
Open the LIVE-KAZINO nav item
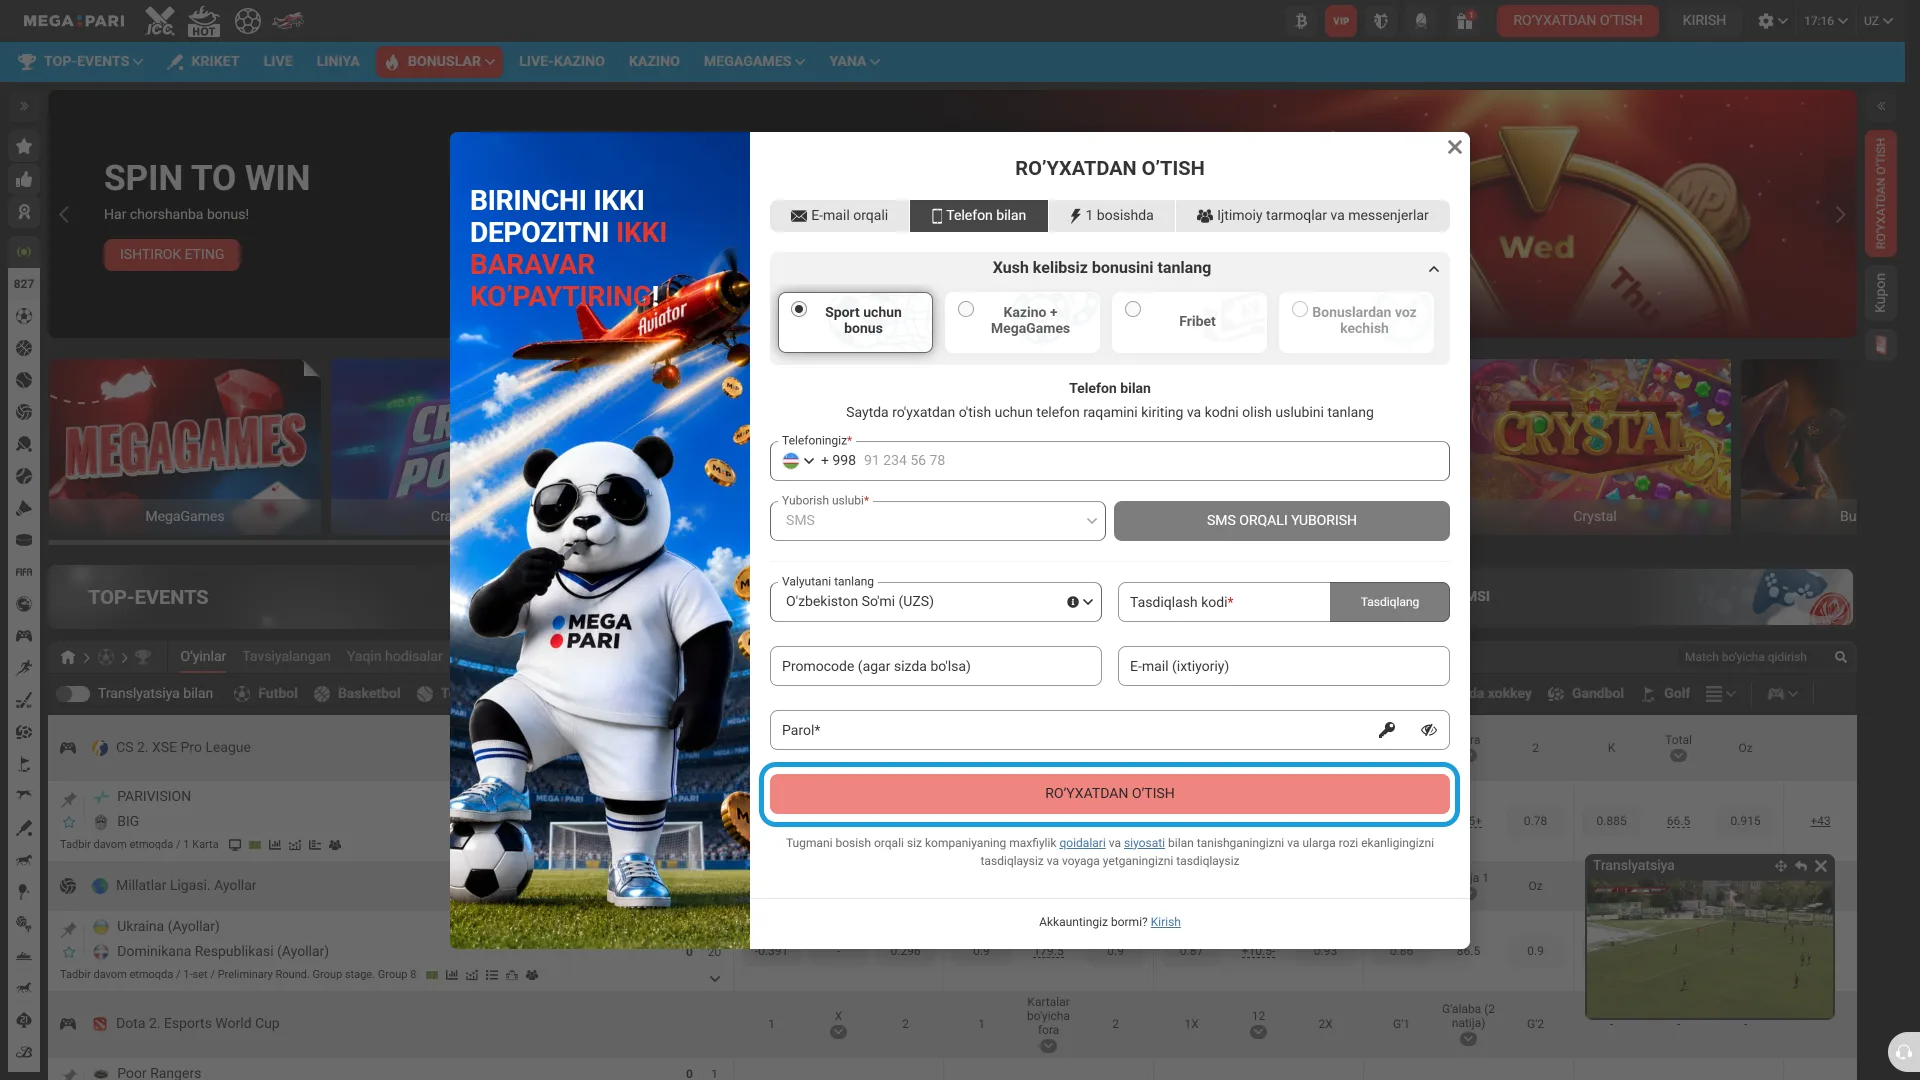(x=562, y=61)
